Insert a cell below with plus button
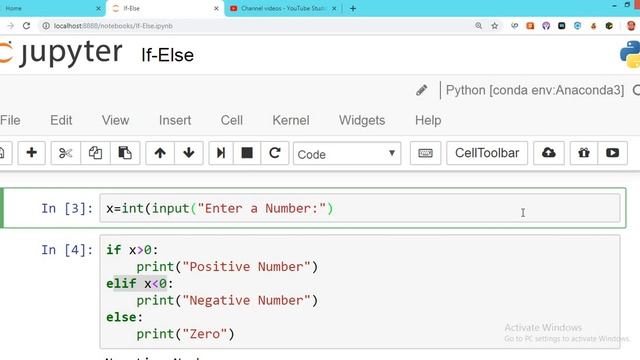 [x=31, y=153]
